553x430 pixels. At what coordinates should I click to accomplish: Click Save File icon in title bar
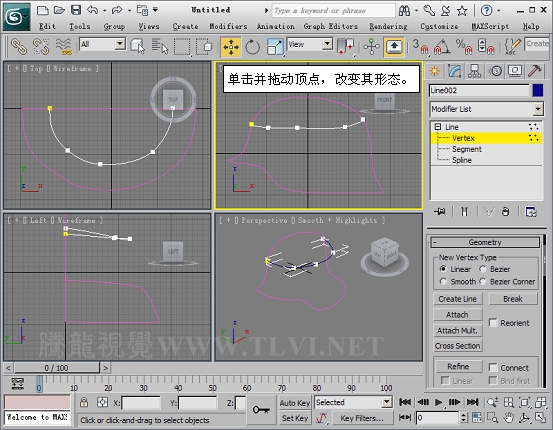[76, 10]
